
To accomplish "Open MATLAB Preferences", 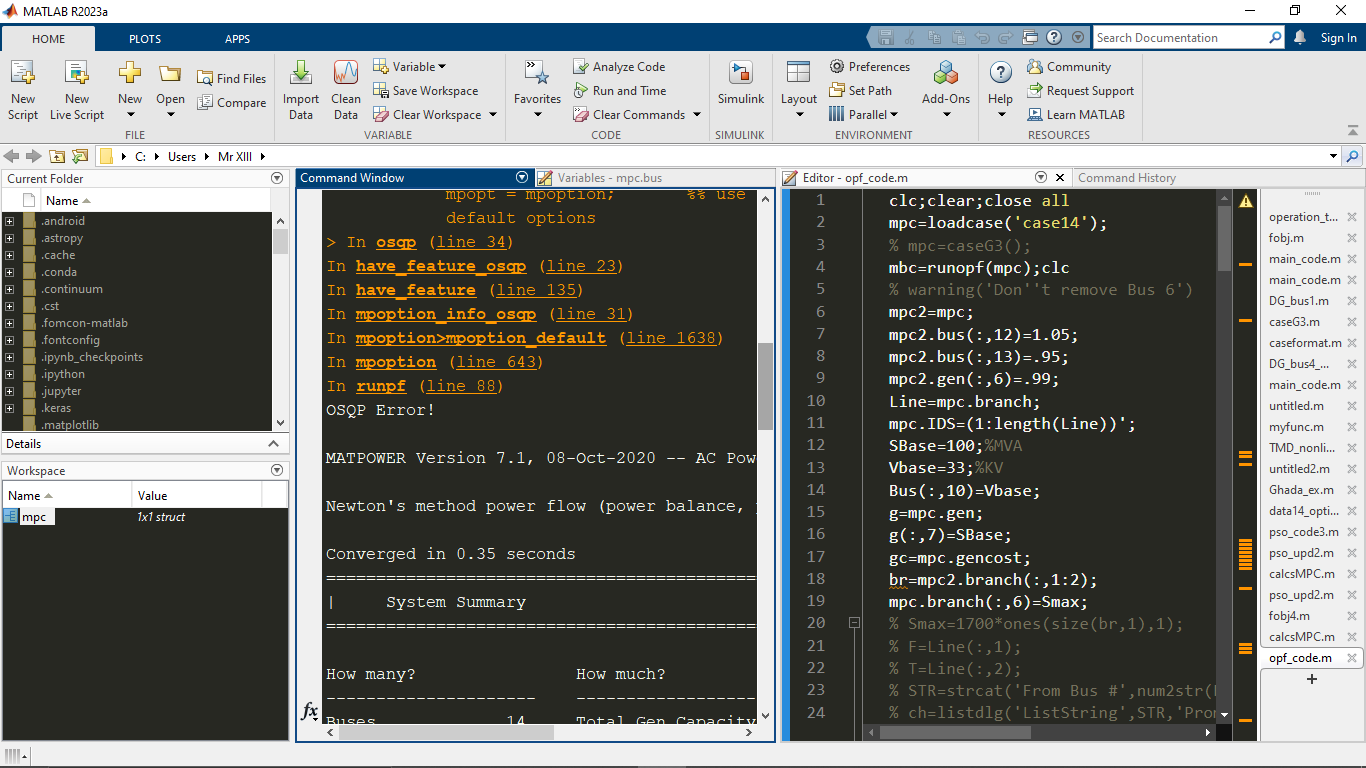I will click(880, 66).
